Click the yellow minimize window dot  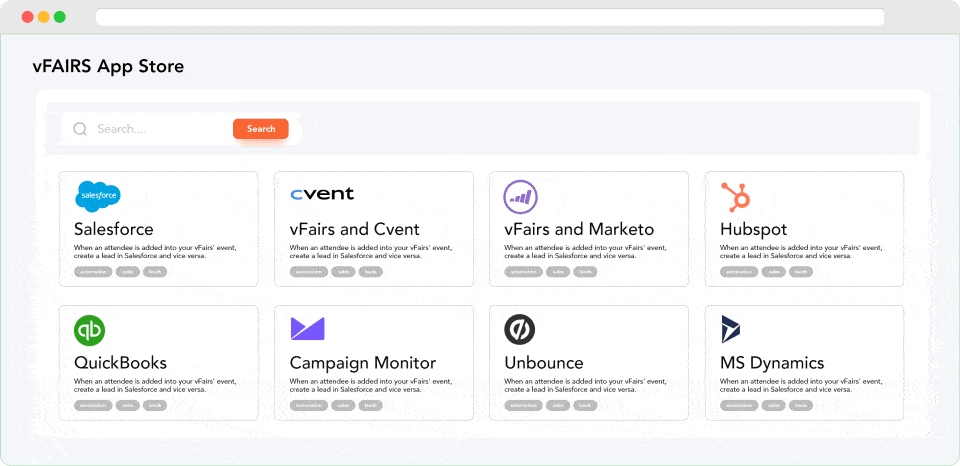click(43, 17)
